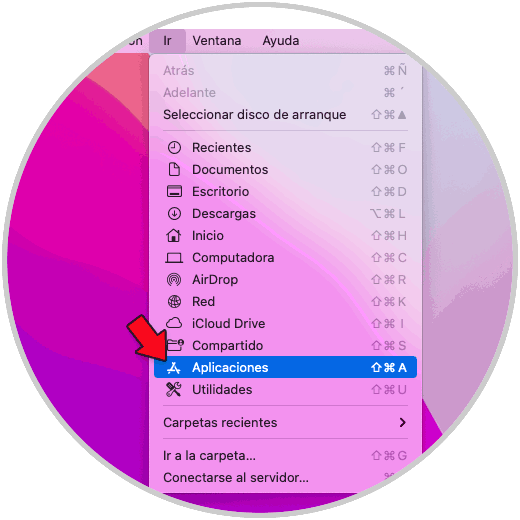Expand the Carpetas recientes submenu chevron

[x=403, y=423]
